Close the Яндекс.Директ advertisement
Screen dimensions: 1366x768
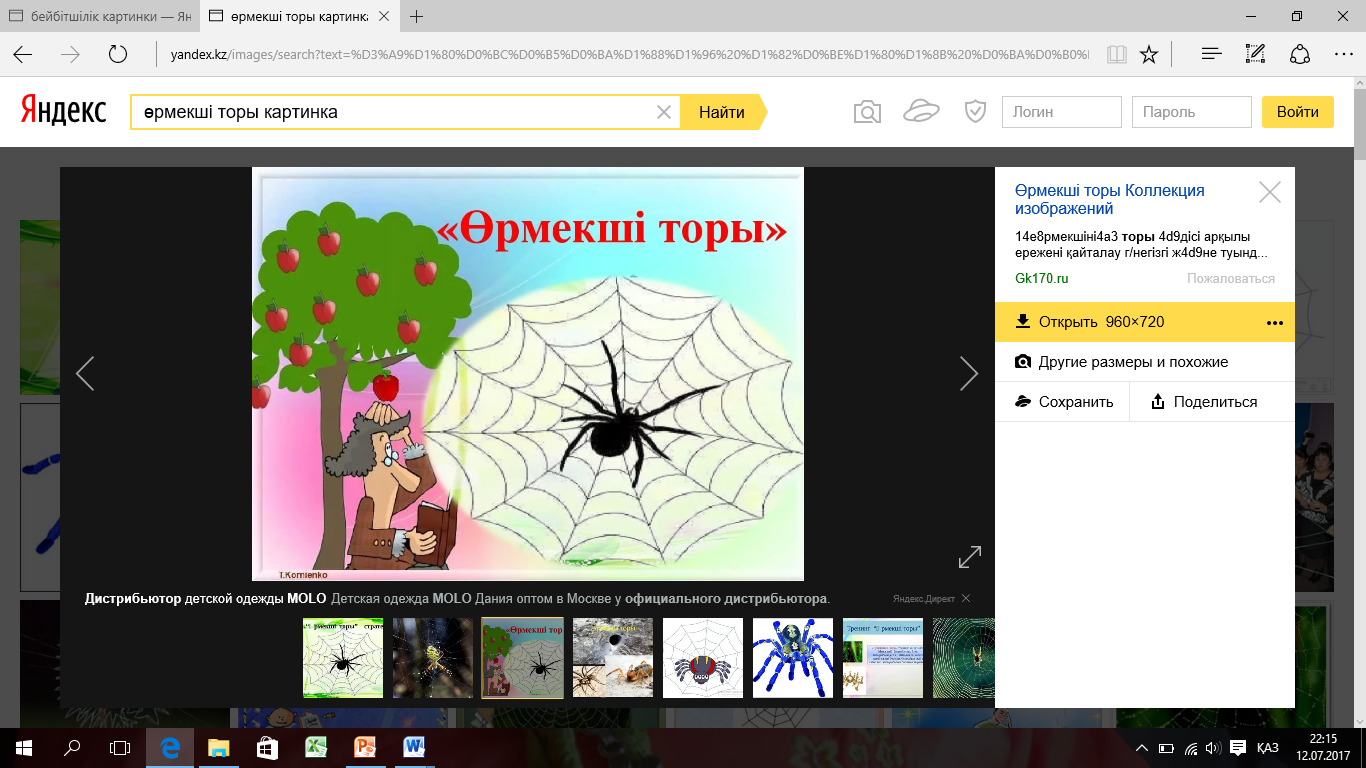965,599
